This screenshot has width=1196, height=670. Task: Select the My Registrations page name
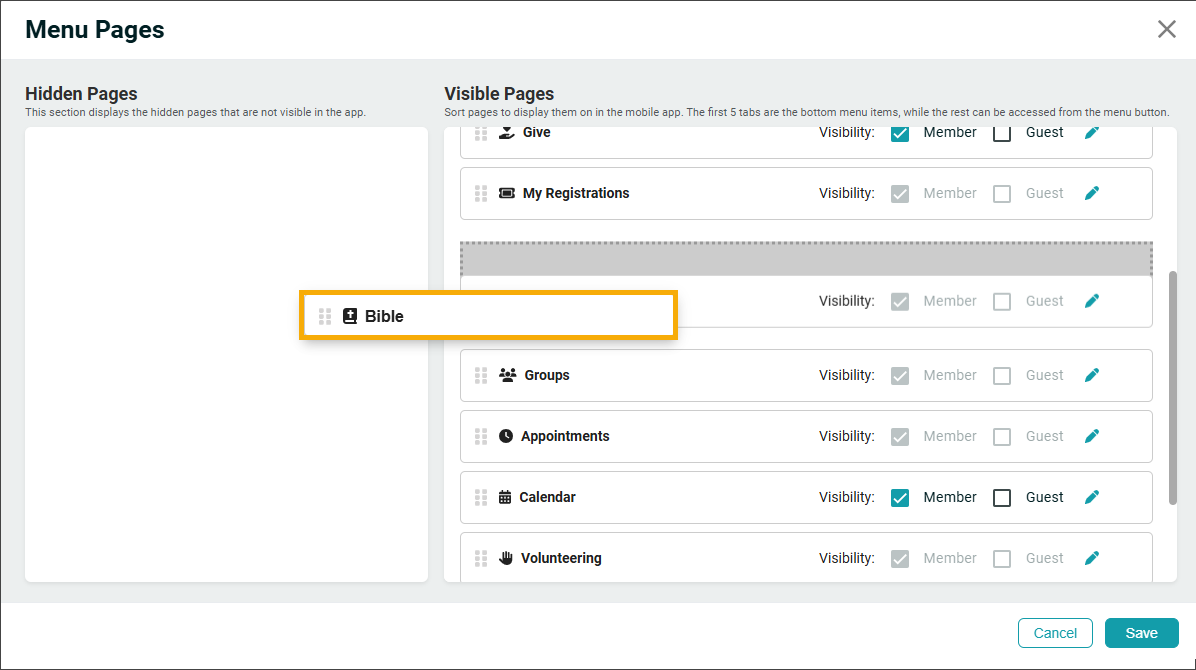pos(576,193)
